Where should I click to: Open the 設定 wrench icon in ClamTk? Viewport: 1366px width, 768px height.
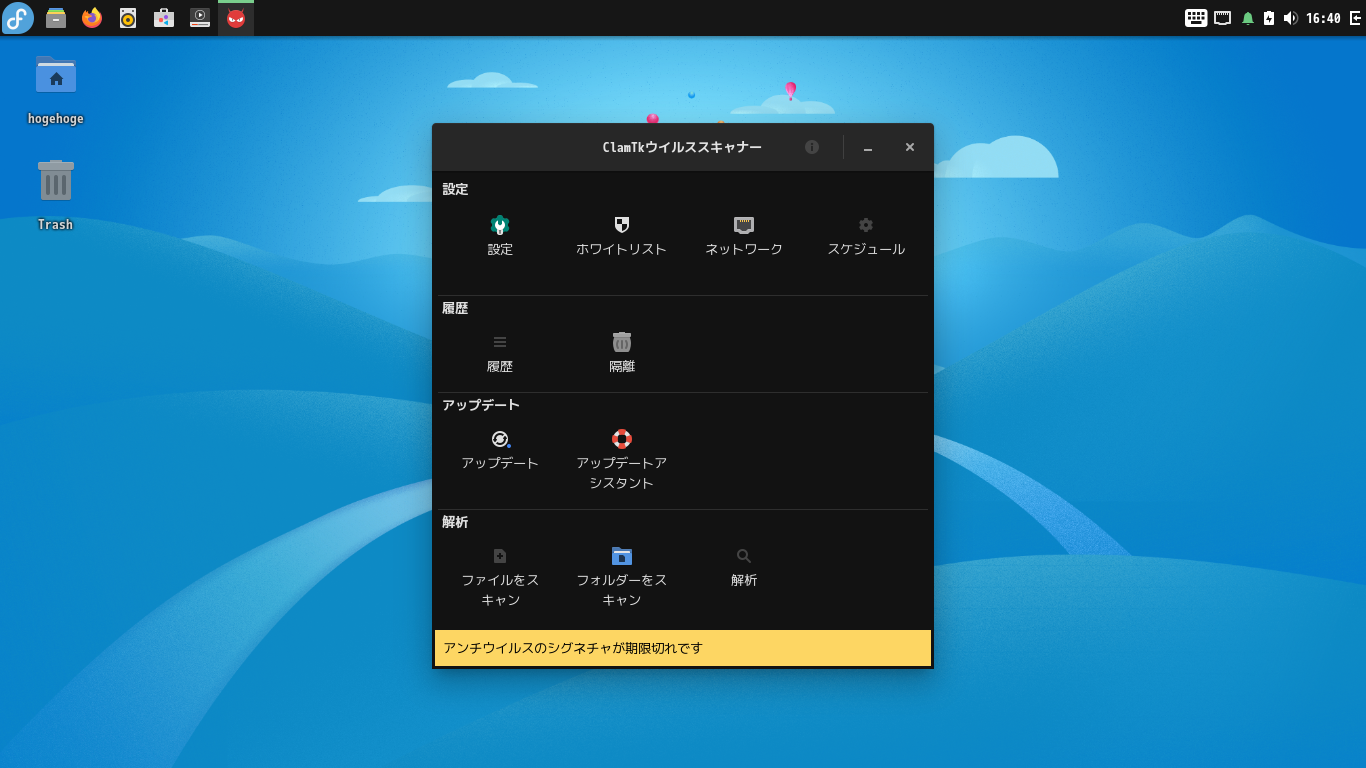500,236
